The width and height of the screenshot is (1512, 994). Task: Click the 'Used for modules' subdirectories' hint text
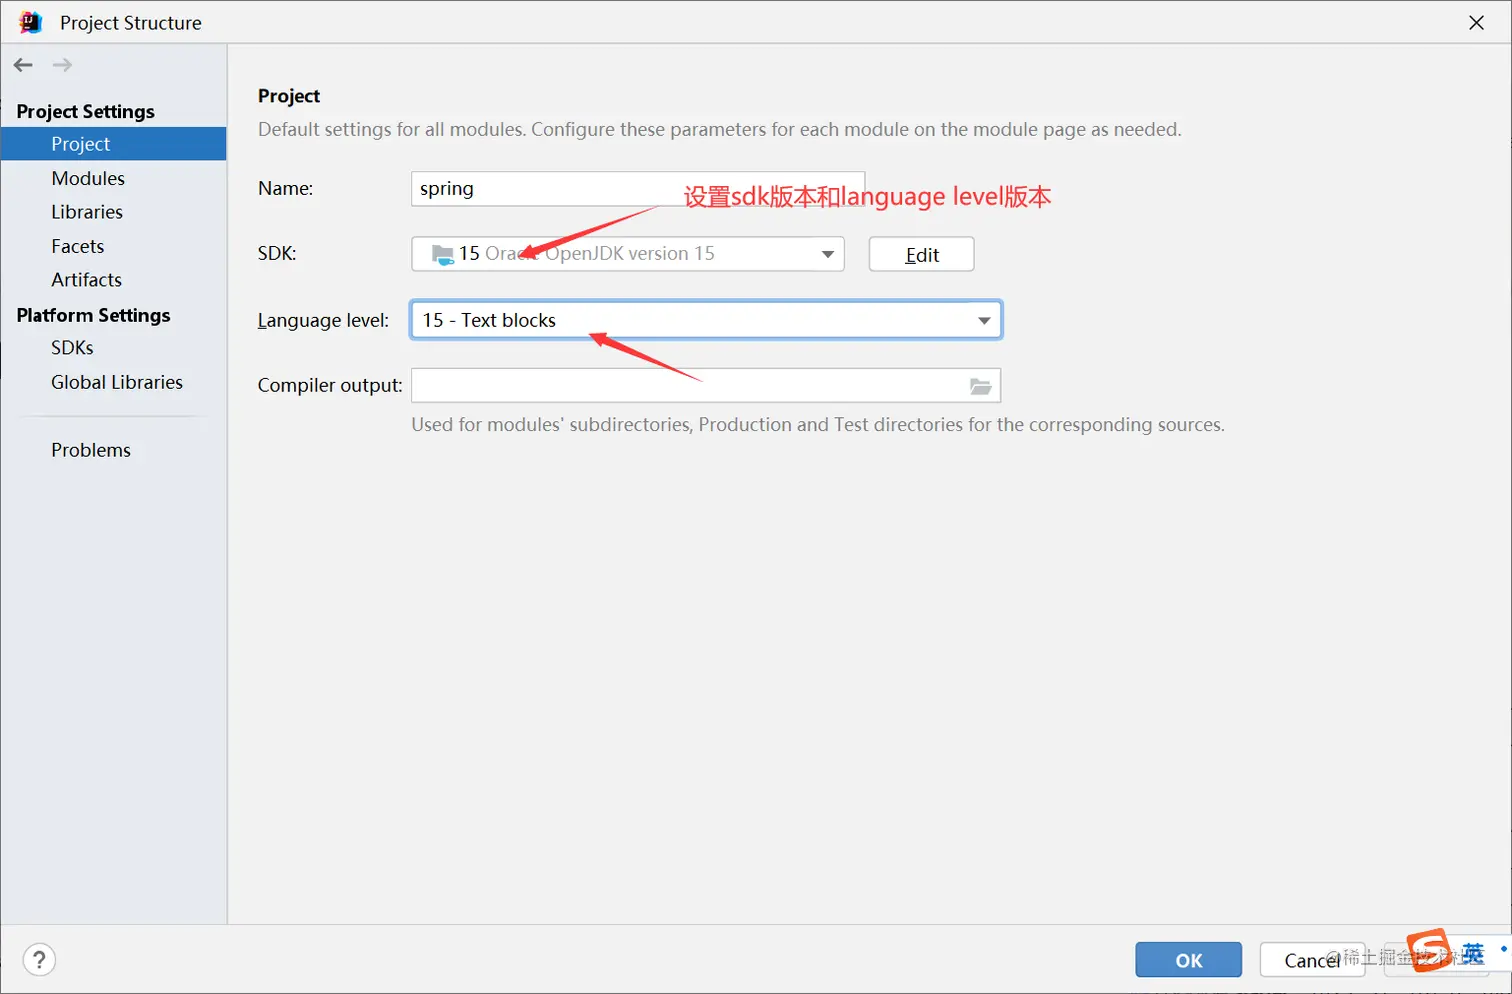(x=818, y=425)
